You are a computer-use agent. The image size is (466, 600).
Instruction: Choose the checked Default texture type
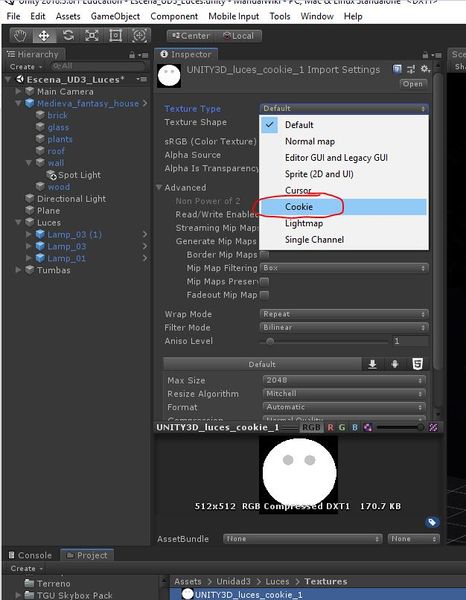(x=344, y=125)
